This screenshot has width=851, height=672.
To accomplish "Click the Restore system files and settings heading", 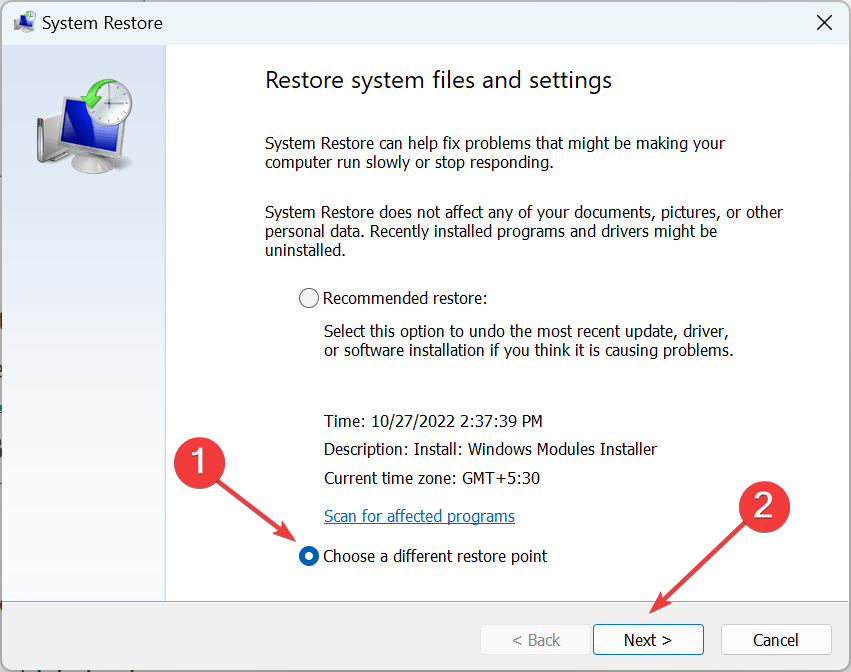I will coord(439,80).
